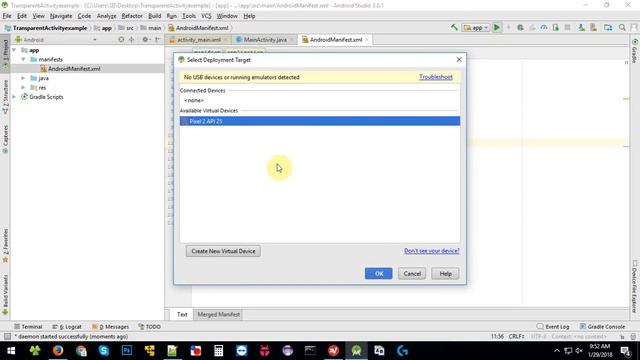640x360 pixels.
Task: Open the Event Log panel
Action: coord(553,327)
